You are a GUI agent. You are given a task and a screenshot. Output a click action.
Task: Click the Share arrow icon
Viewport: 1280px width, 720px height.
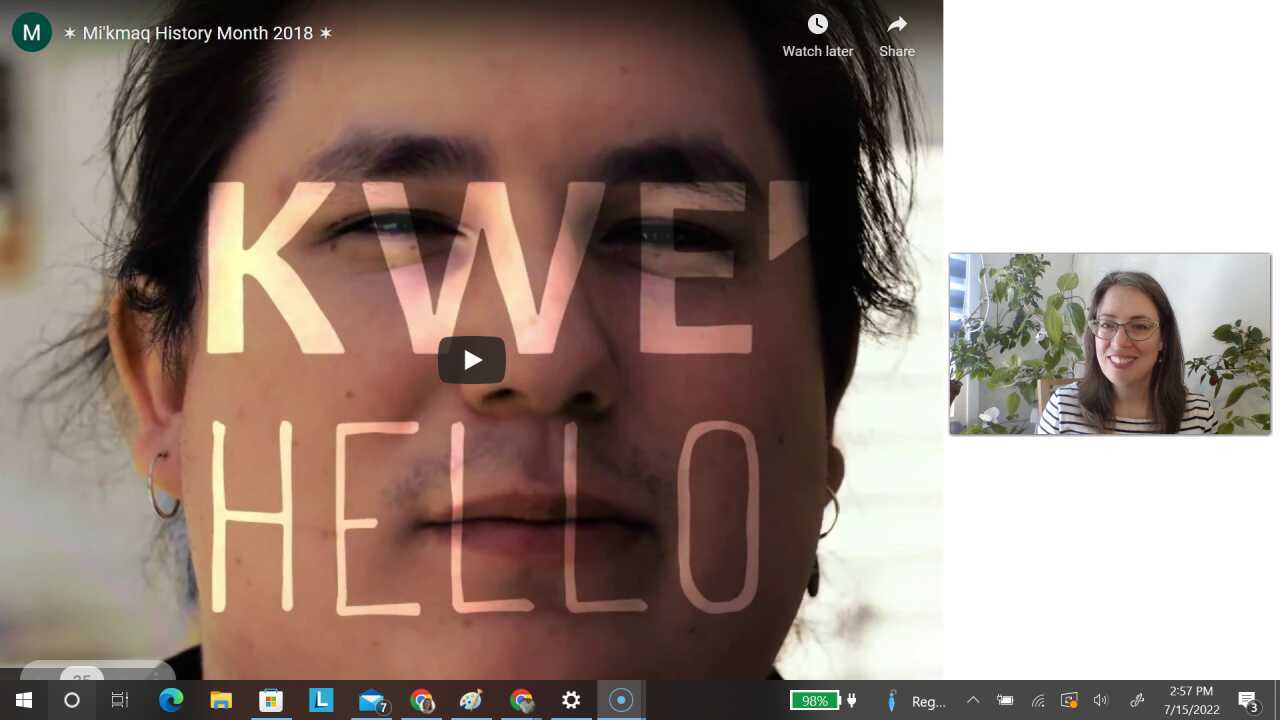pyautogui.click(x=896, y=24)
